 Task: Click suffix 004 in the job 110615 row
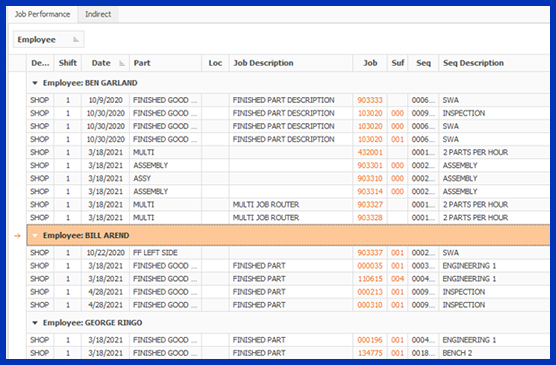click(x=397, y=279)
